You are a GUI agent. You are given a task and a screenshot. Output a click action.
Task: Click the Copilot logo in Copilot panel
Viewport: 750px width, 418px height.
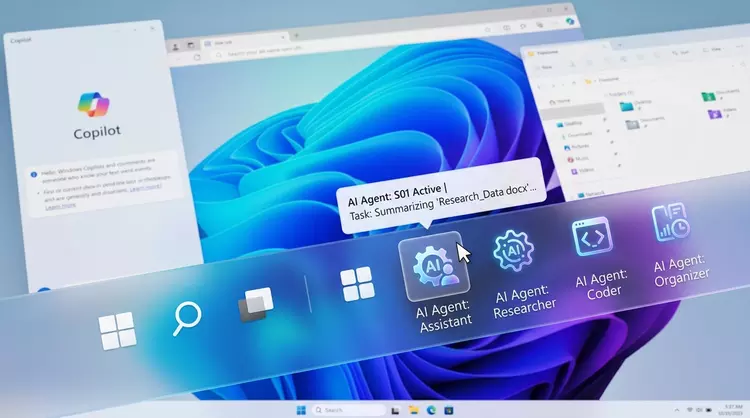click(x=94, y=105)
